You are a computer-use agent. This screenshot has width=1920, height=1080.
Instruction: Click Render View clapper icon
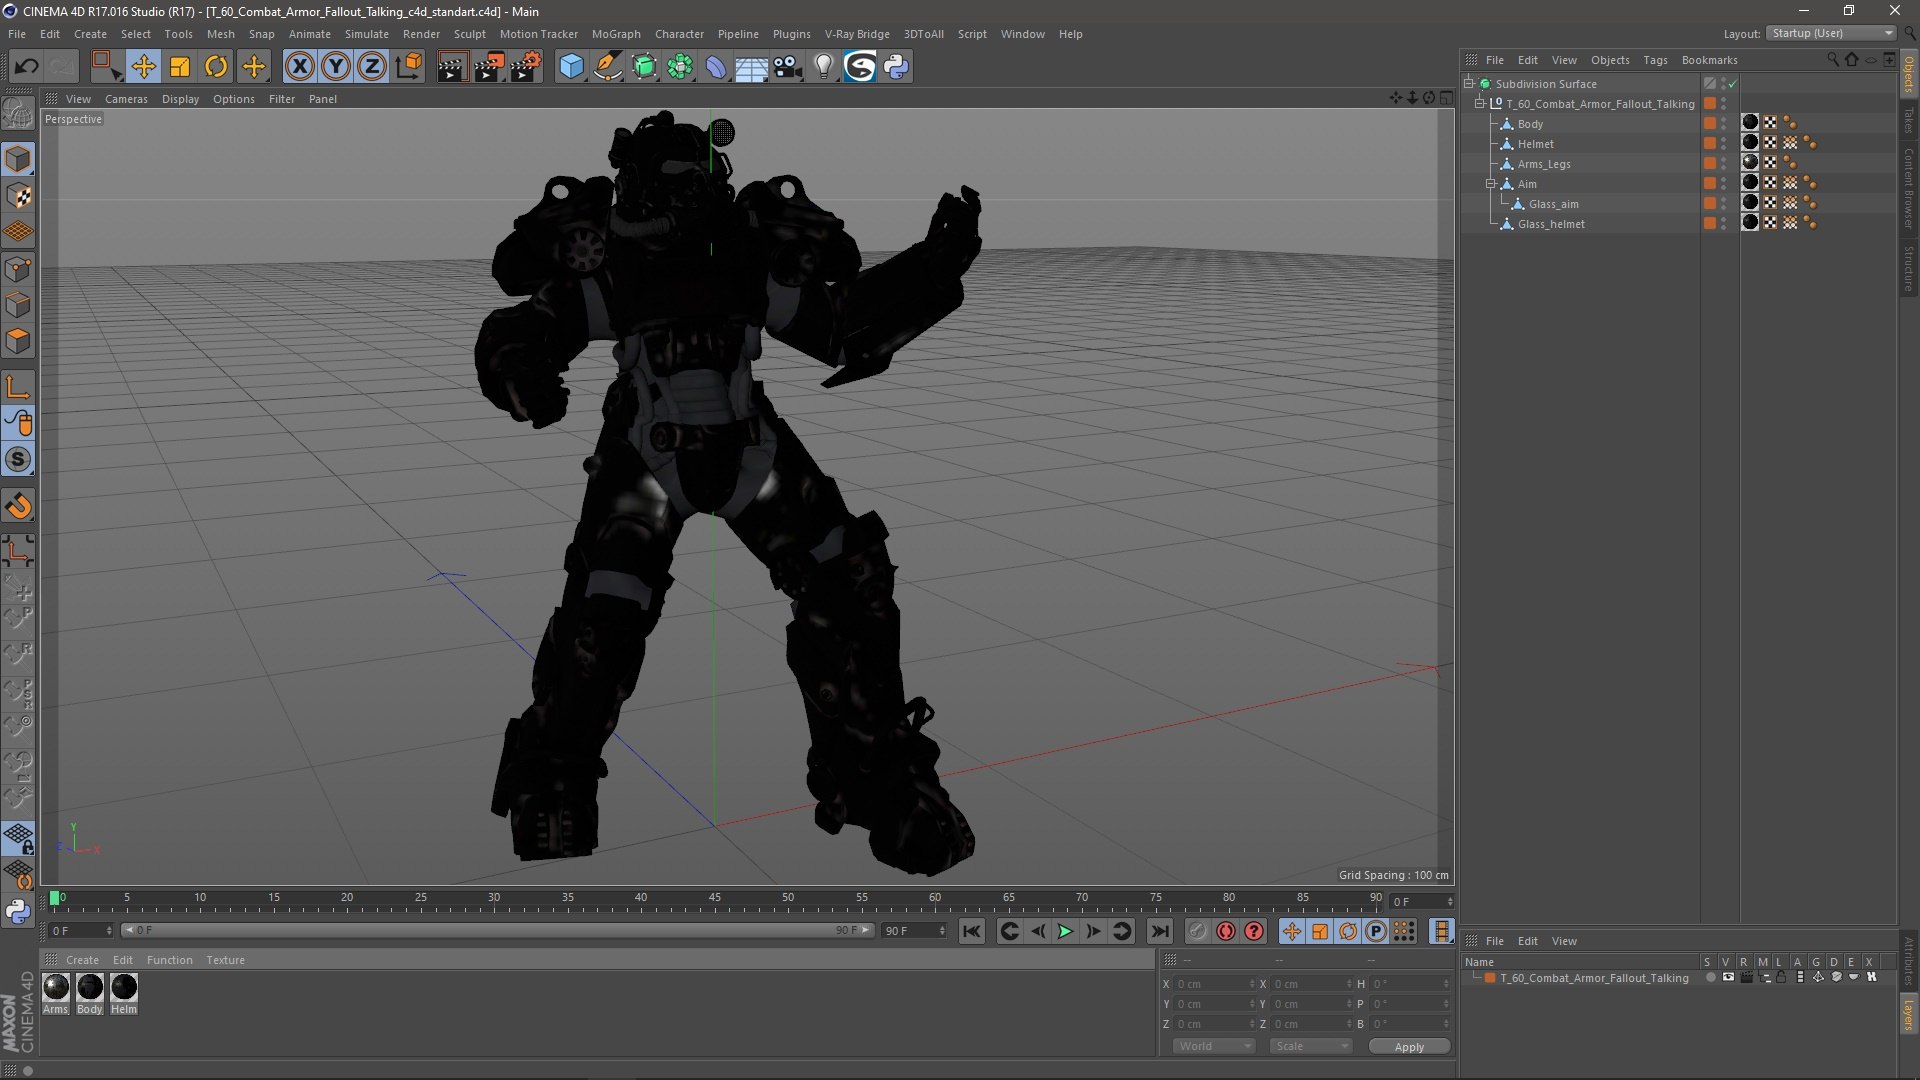tap(452, 67)
